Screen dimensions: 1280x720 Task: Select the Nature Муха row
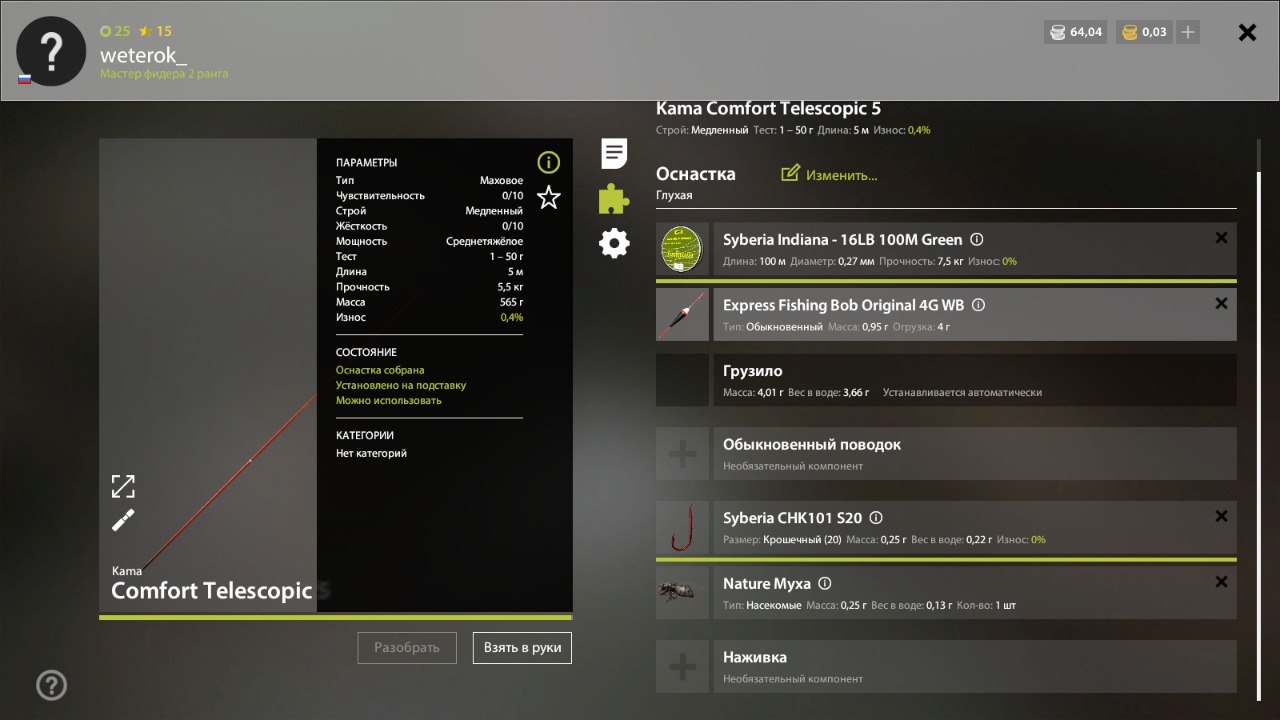click(x=975, y=592)
